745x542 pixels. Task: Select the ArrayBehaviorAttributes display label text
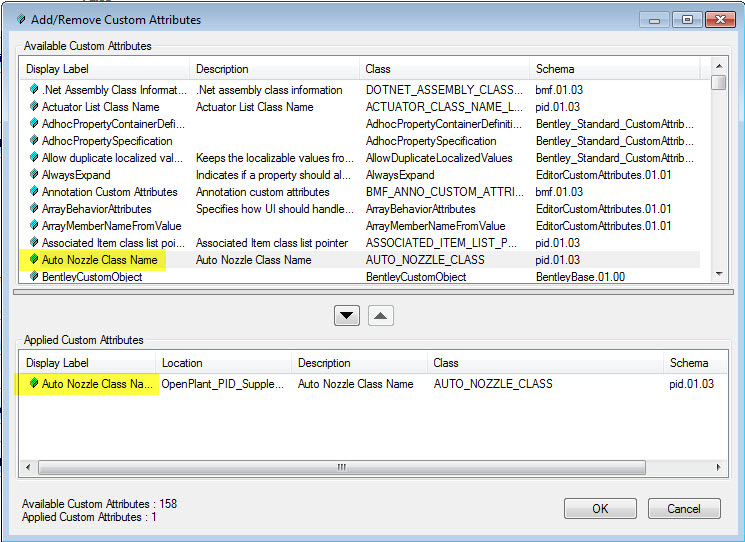point(96,209)
